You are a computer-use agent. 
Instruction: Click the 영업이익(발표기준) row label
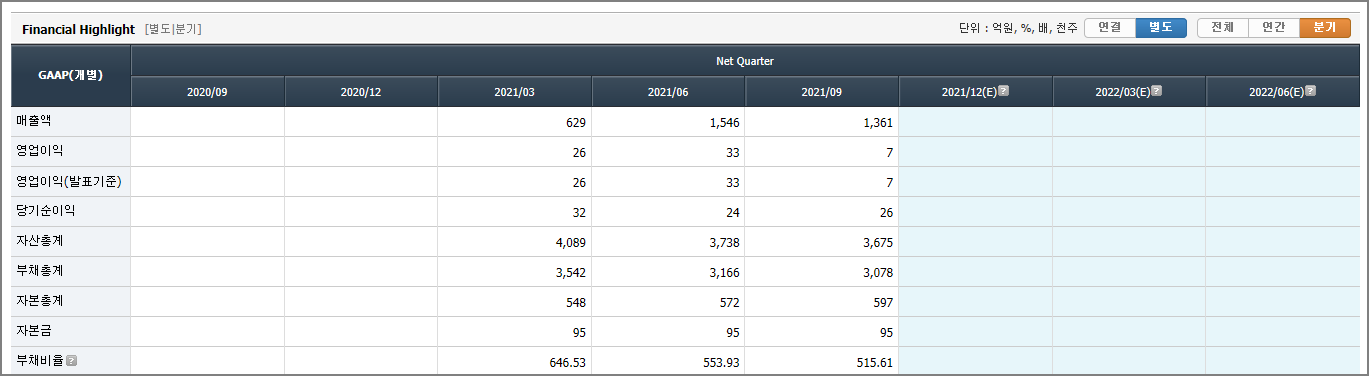click(x=69, y=181)
